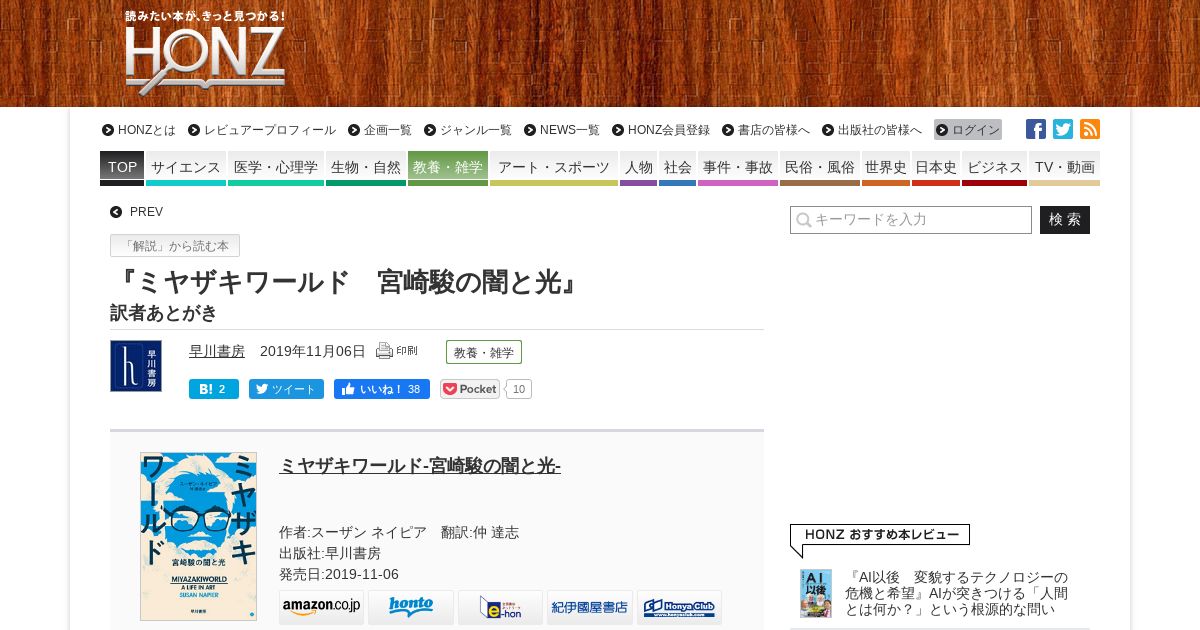Select the ビジネス tab

pyautogui.click(x=994, y=168)
